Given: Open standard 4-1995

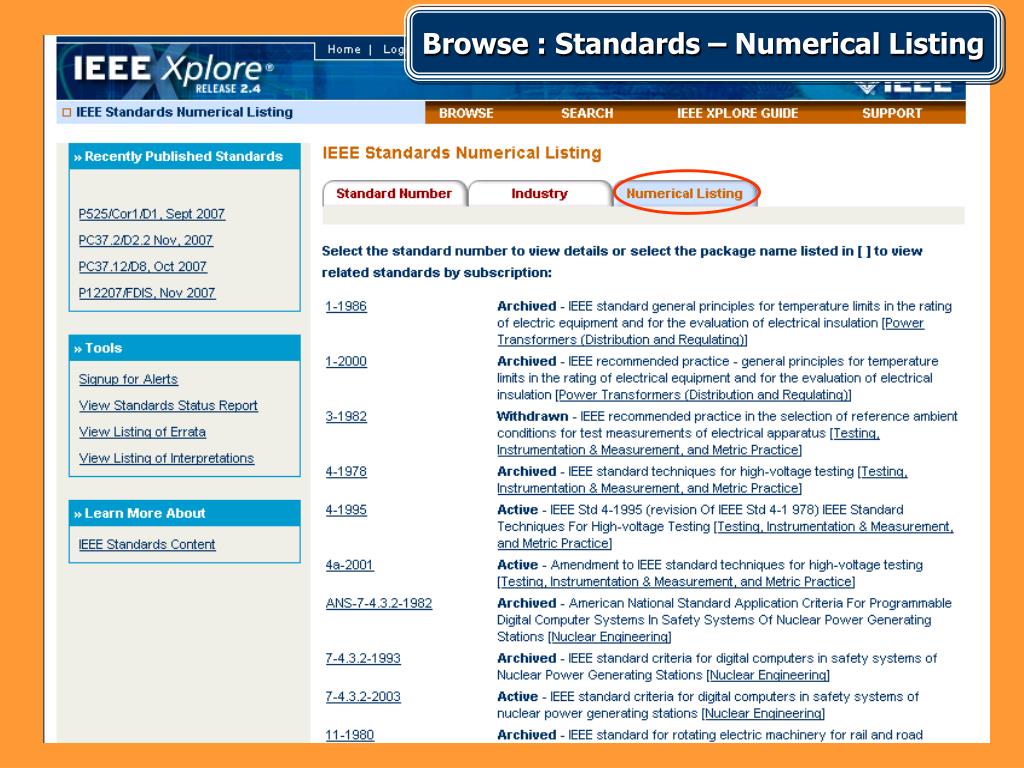Looking at the screenshot, I should [346, 509].
